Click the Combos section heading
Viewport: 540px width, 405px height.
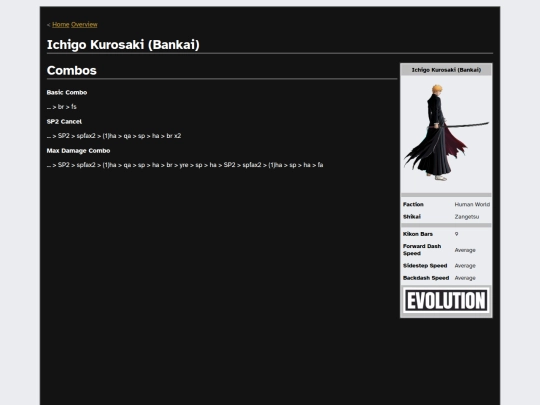pyautogui.click(x=72, y=71)
